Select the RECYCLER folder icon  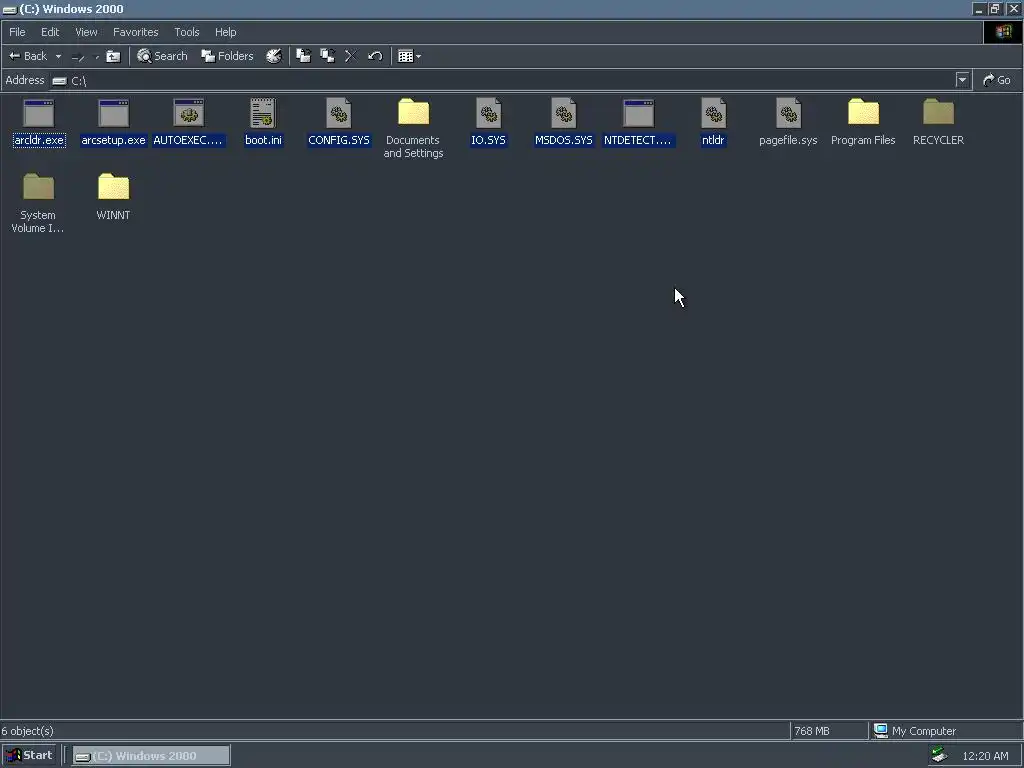[938, 113]
